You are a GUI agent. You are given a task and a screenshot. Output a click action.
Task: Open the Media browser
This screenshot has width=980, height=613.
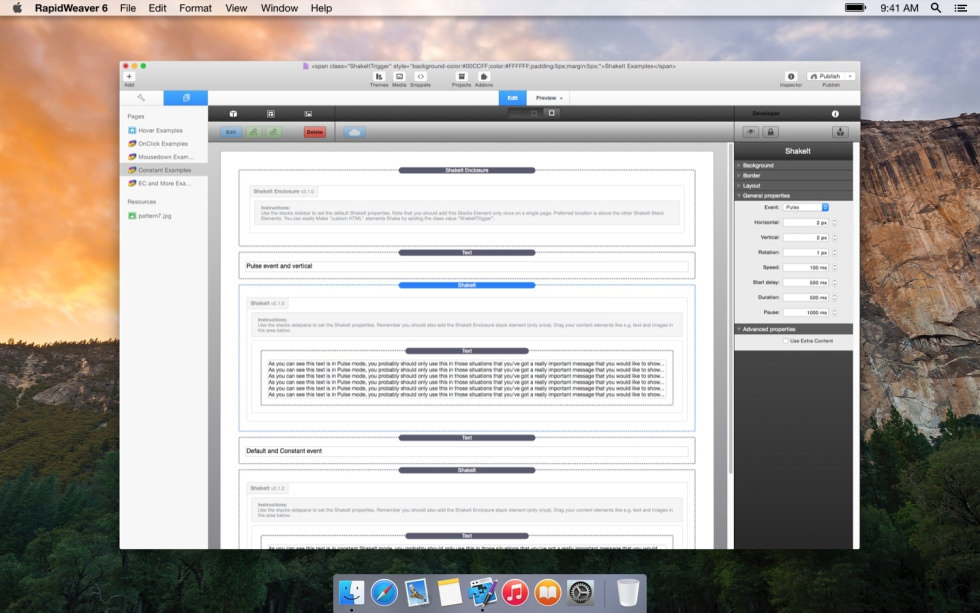pos(399,76)
